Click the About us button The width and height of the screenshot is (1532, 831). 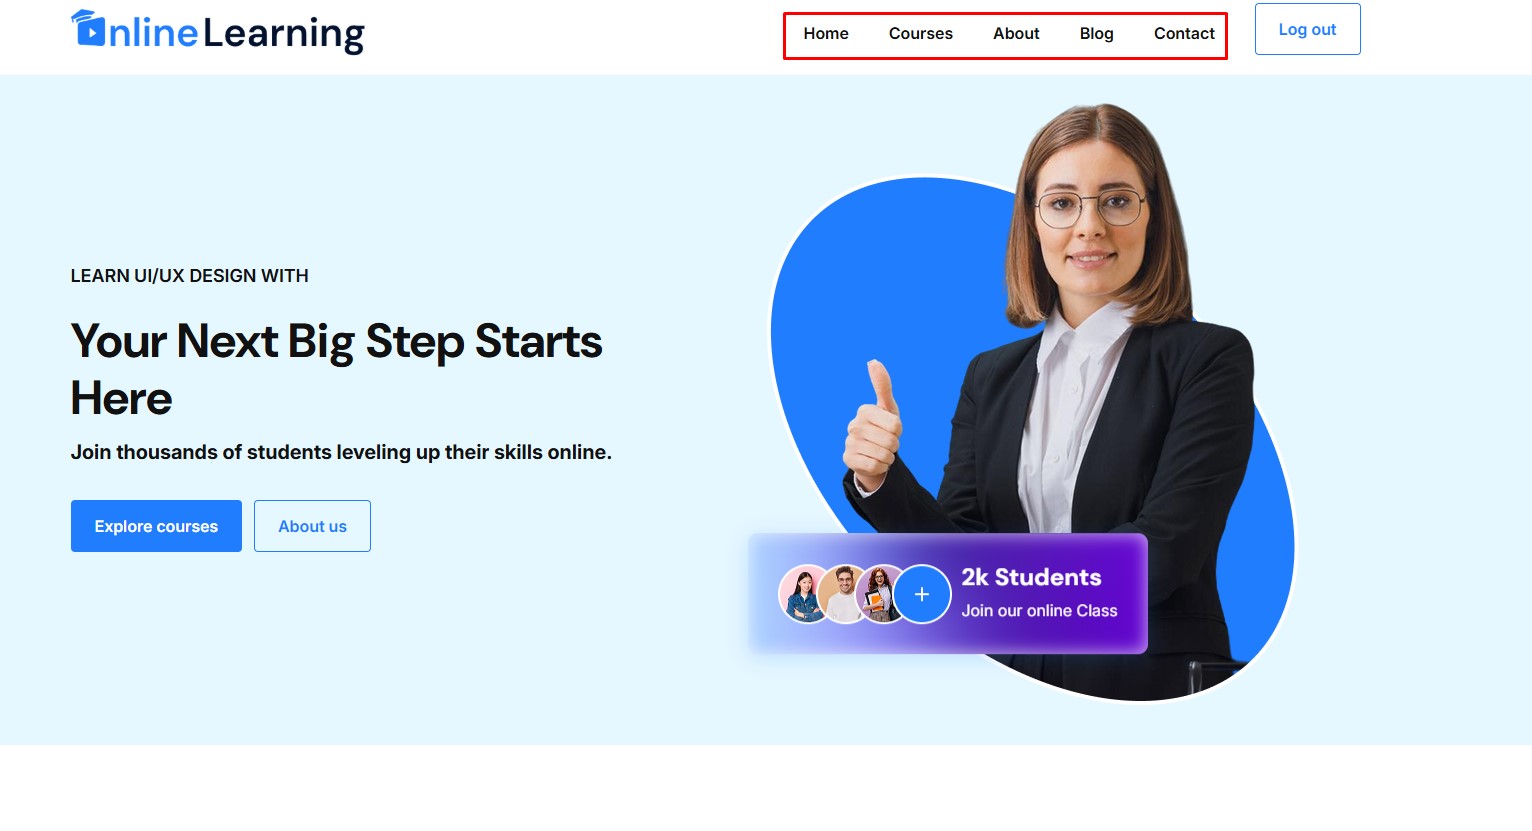click(x=312, y=526)
